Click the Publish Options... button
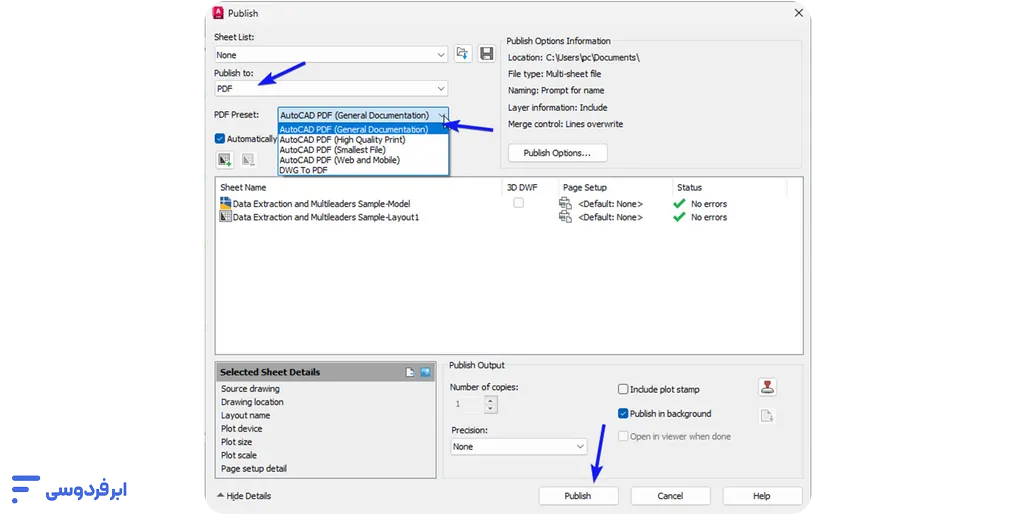Screen dimensions: 1024x515 [x=558, y=153]
